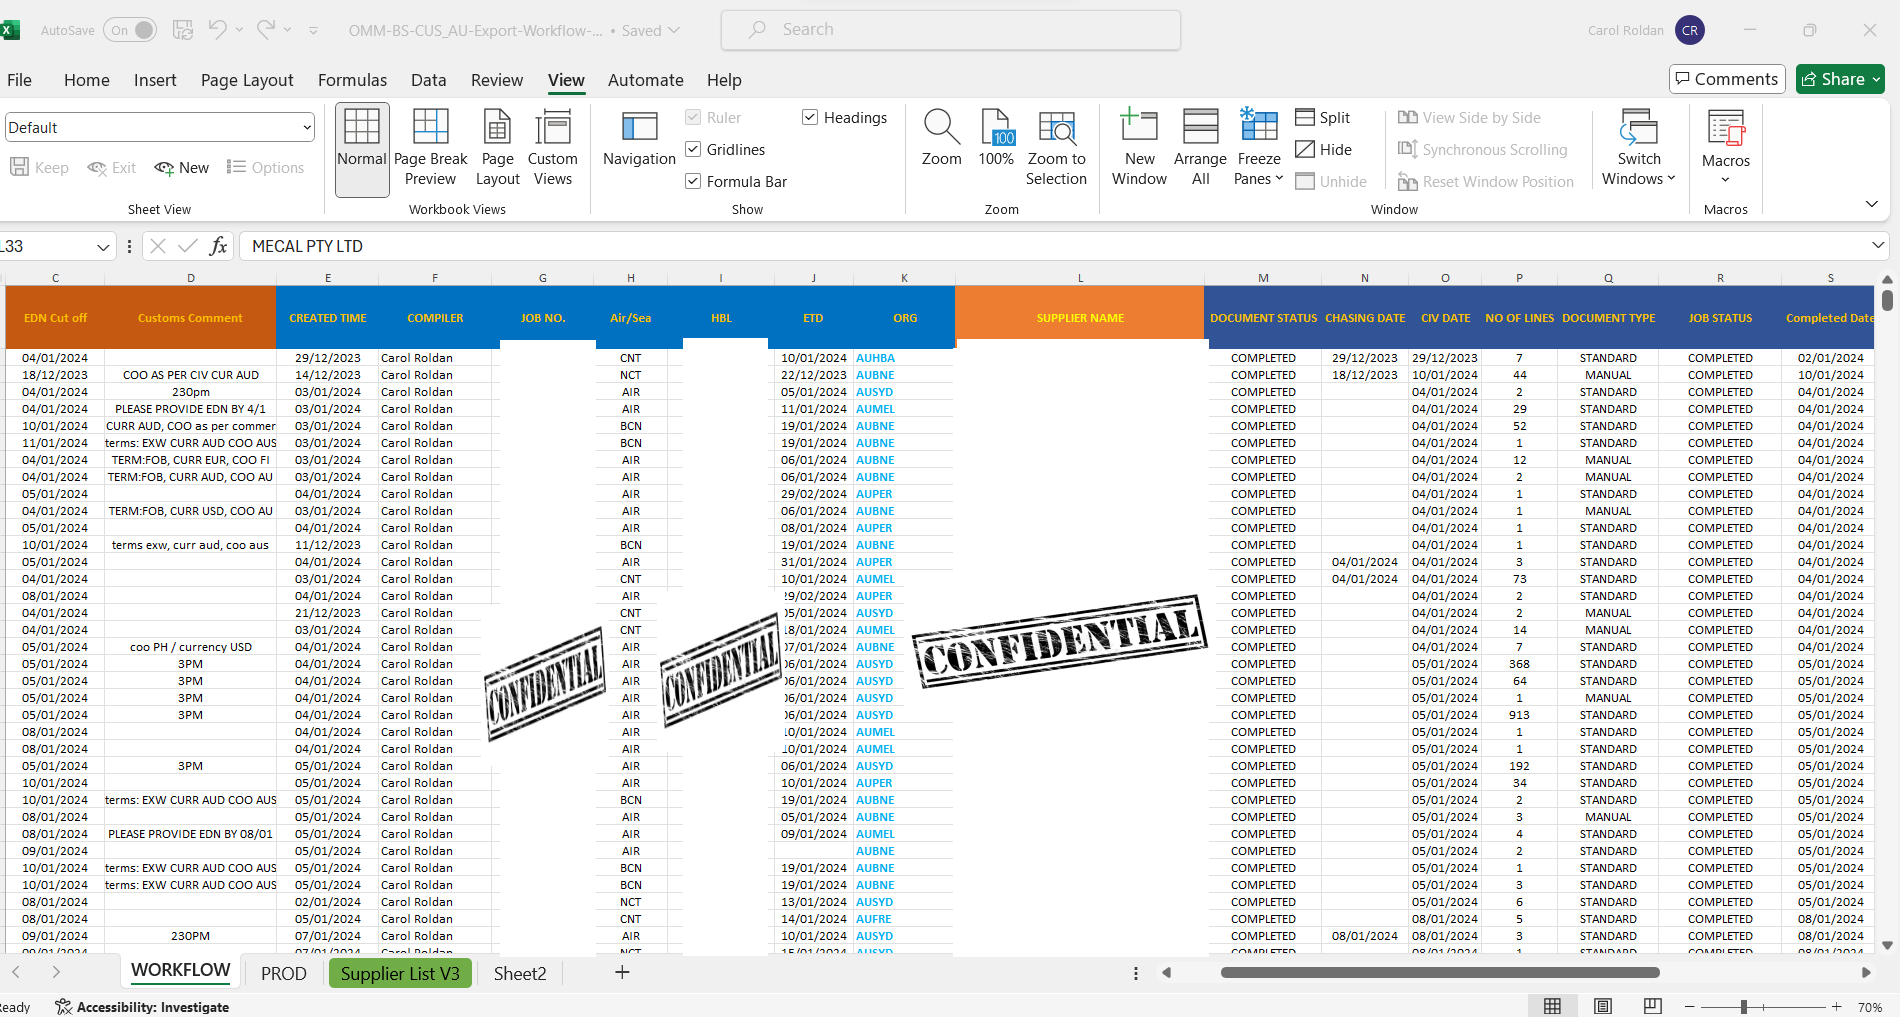The height and width of the screenshot is (1017, 1900).
Task: Click the vertical scrollbar thumb
Action: (x=1887, y=299)
